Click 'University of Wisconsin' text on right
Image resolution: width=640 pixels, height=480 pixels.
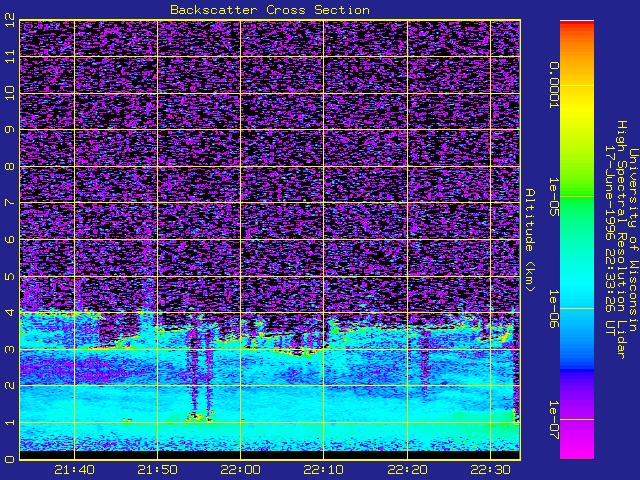point(633,240)
